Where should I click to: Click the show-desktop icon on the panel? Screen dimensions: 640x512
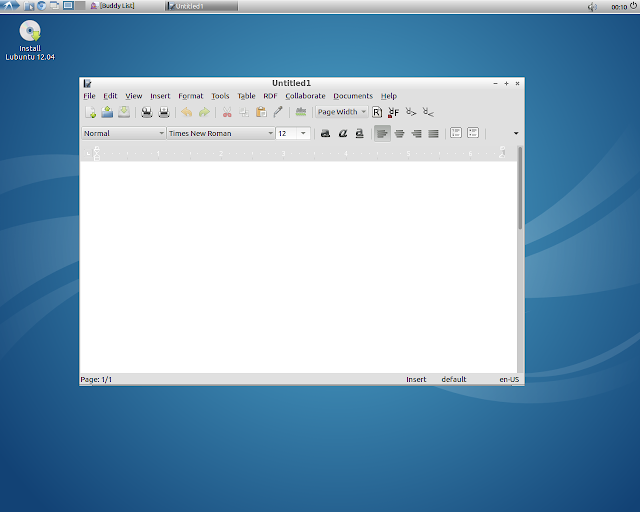coord(54,6)
